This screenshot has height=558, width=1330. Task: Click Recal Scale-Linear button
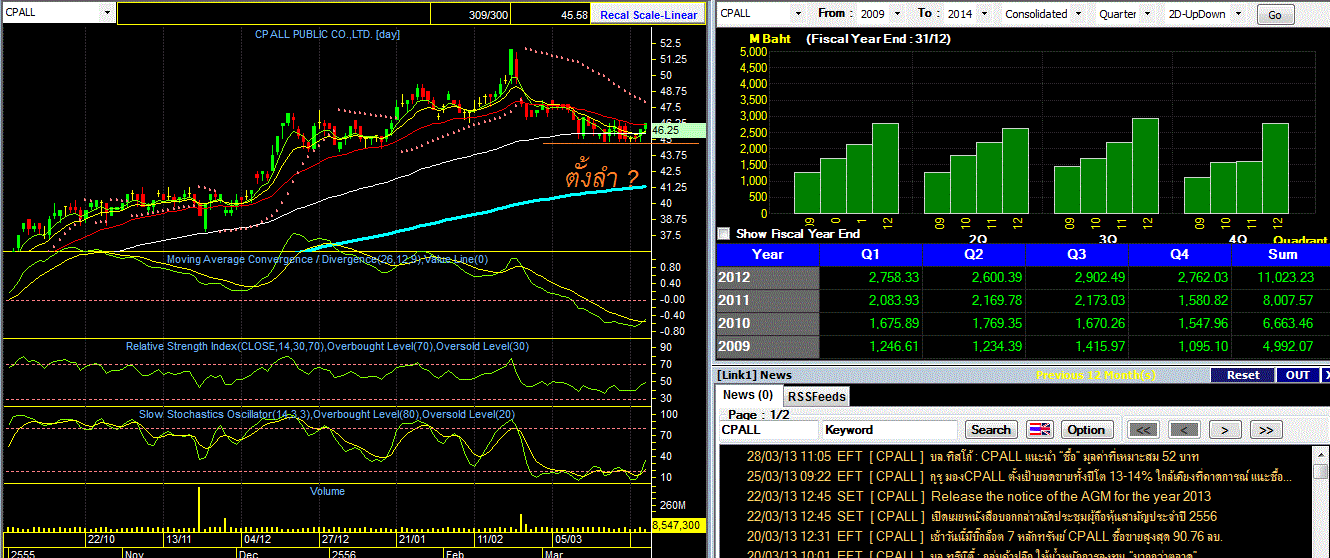pyautogui.click(x=648, y=15)
